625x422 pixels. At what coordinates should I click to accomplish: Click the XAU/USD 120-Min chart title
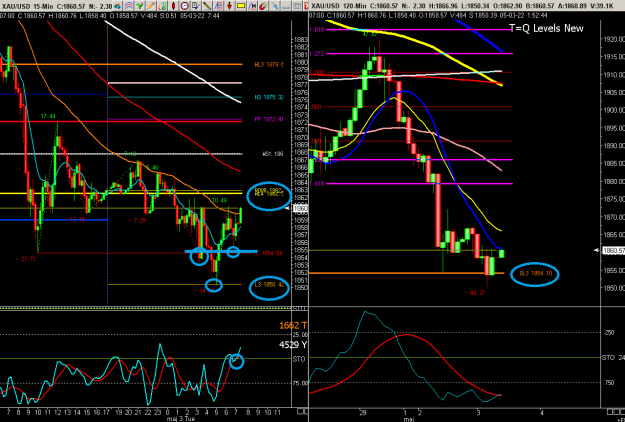[x=336, y=6]
